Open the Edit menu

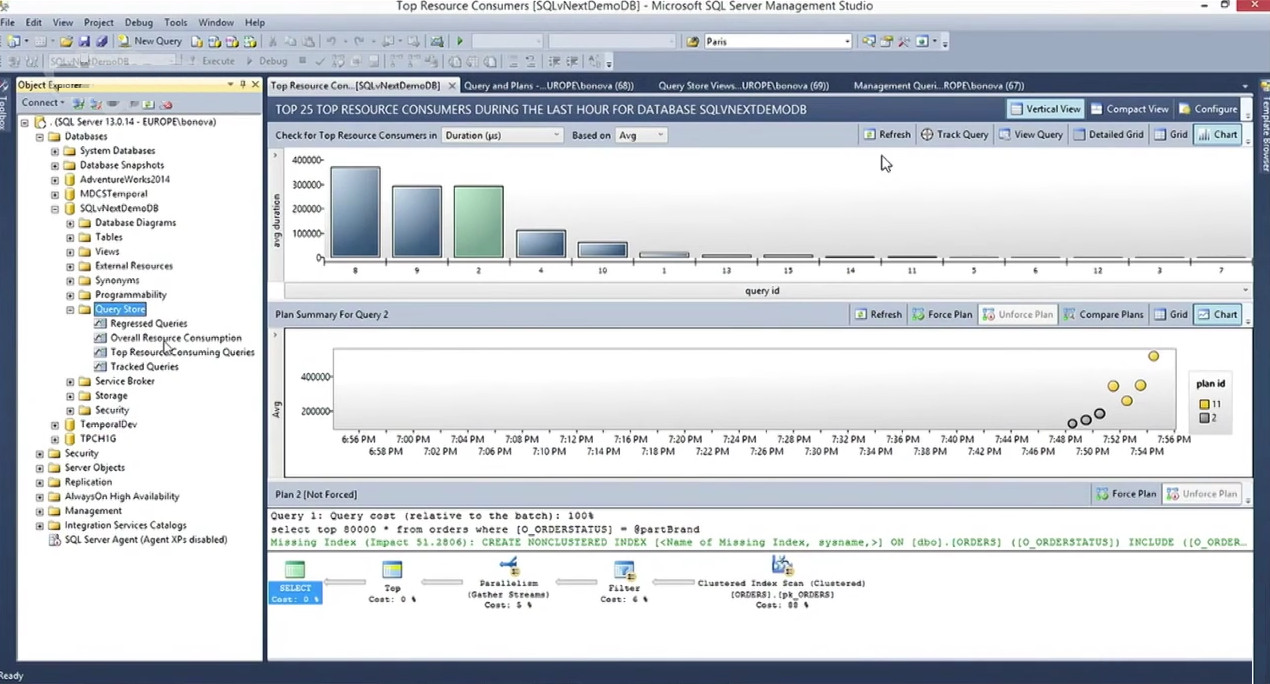(34, 22)
